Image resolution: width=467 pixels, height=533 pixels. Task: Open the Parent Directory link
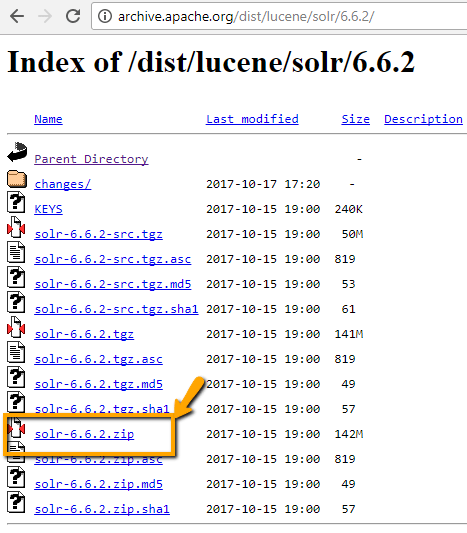tap(91, 159)
